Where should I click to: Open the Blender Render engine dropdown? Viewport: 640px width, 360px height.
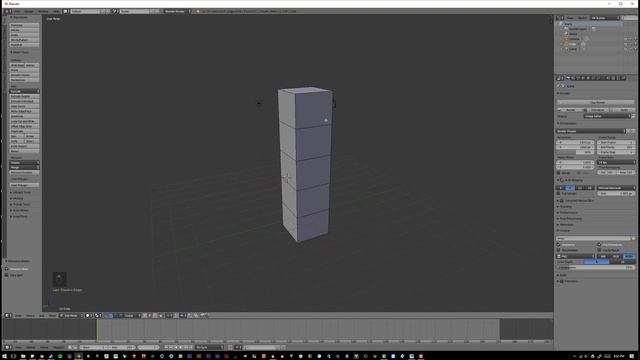(x=177, y=11)
